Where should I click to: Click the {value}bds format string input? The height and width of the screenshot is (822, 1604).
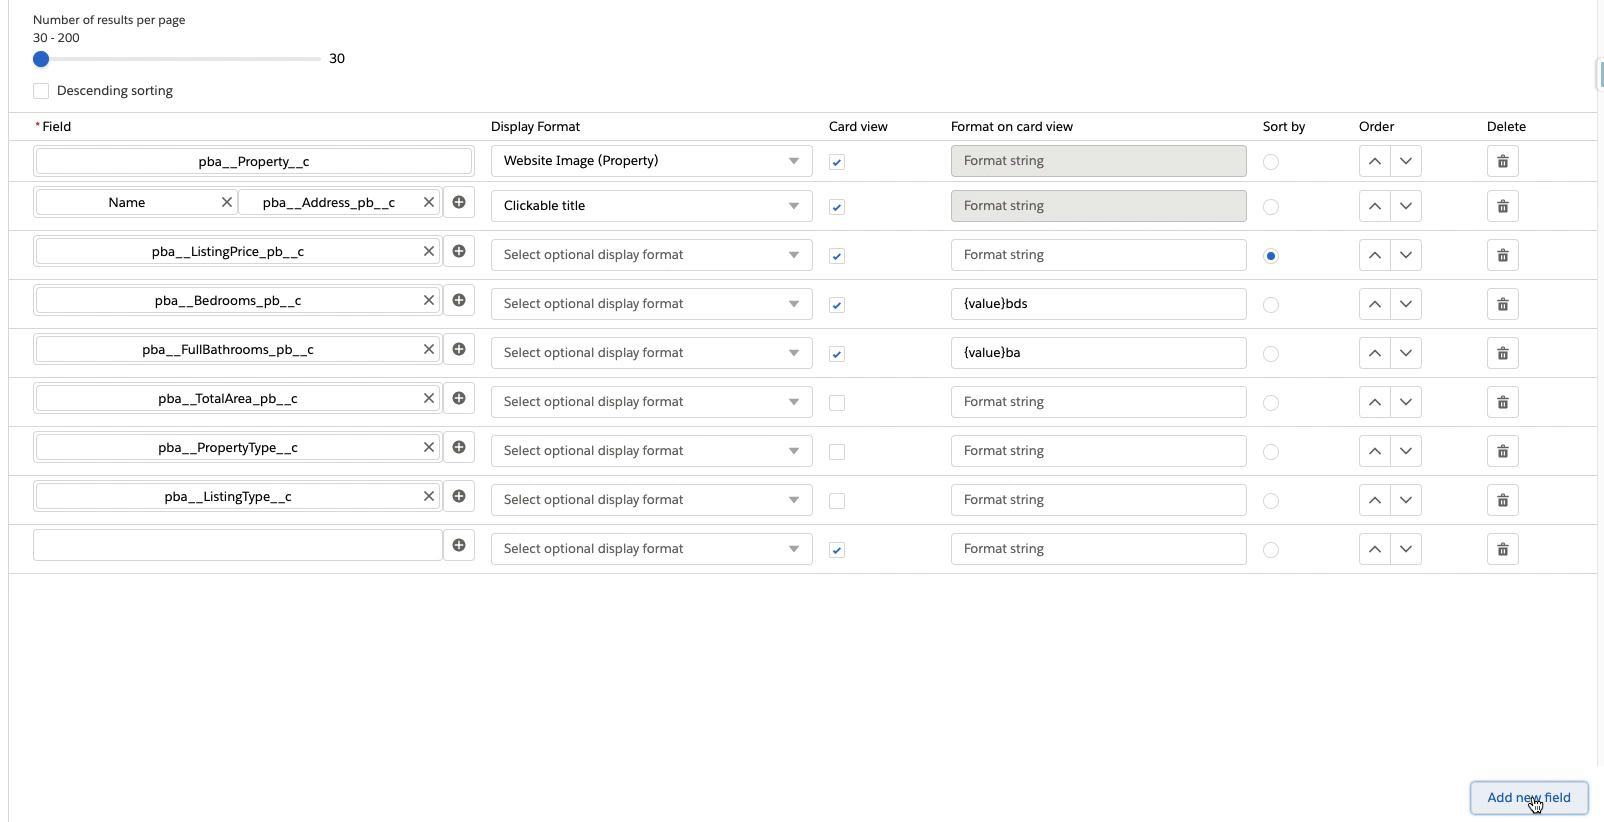(x=1099, y=304)
